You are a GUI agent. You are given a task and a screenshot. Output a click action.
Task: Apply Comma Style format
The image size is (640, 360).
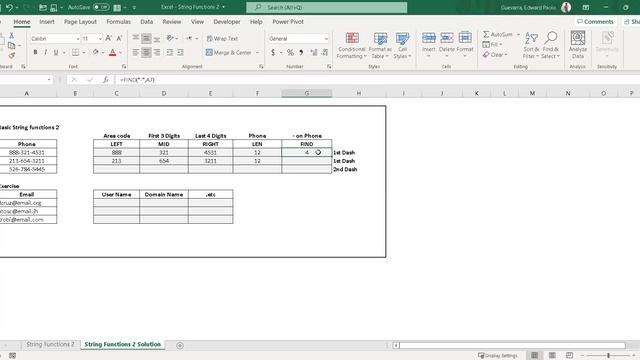301,52
